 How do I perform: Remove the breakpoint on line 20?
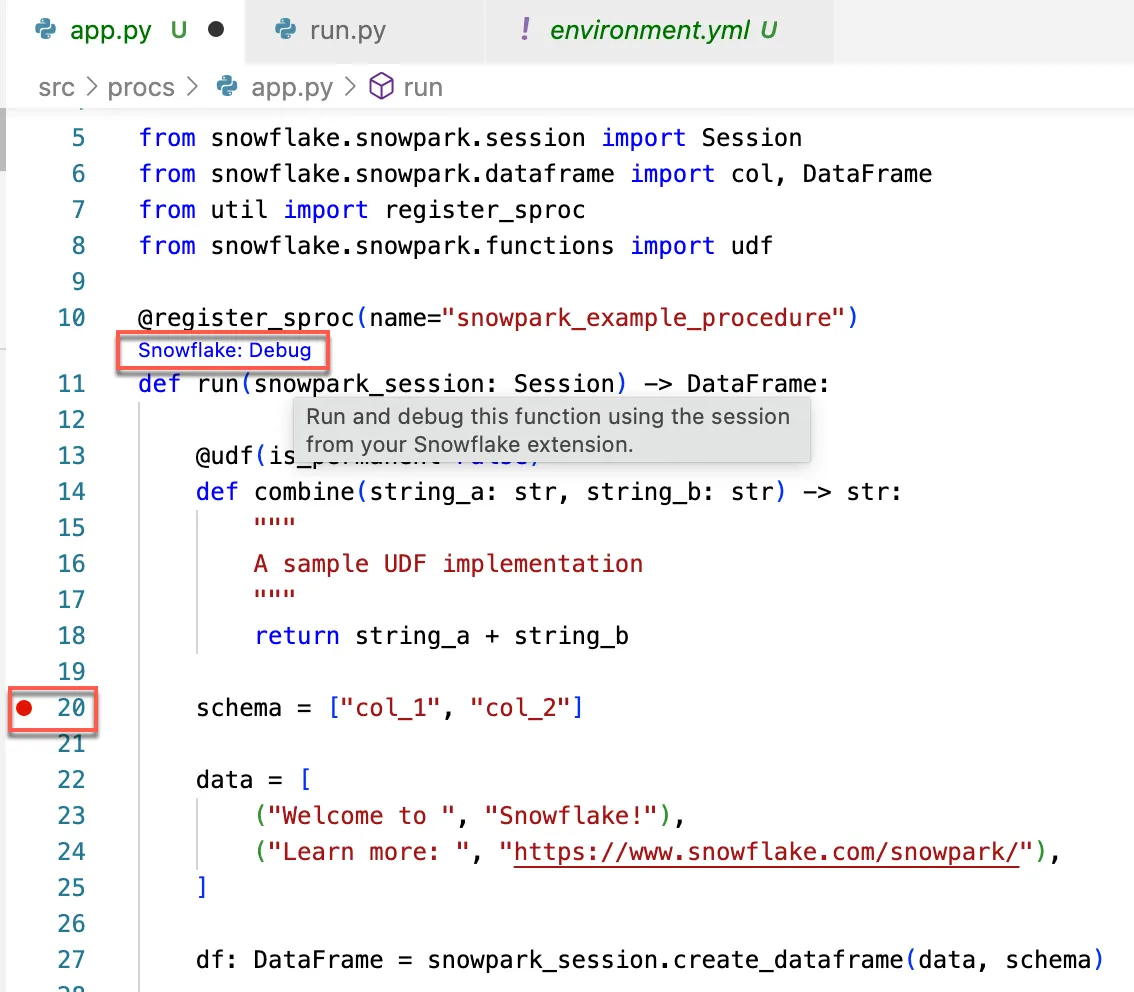point(24,707)
